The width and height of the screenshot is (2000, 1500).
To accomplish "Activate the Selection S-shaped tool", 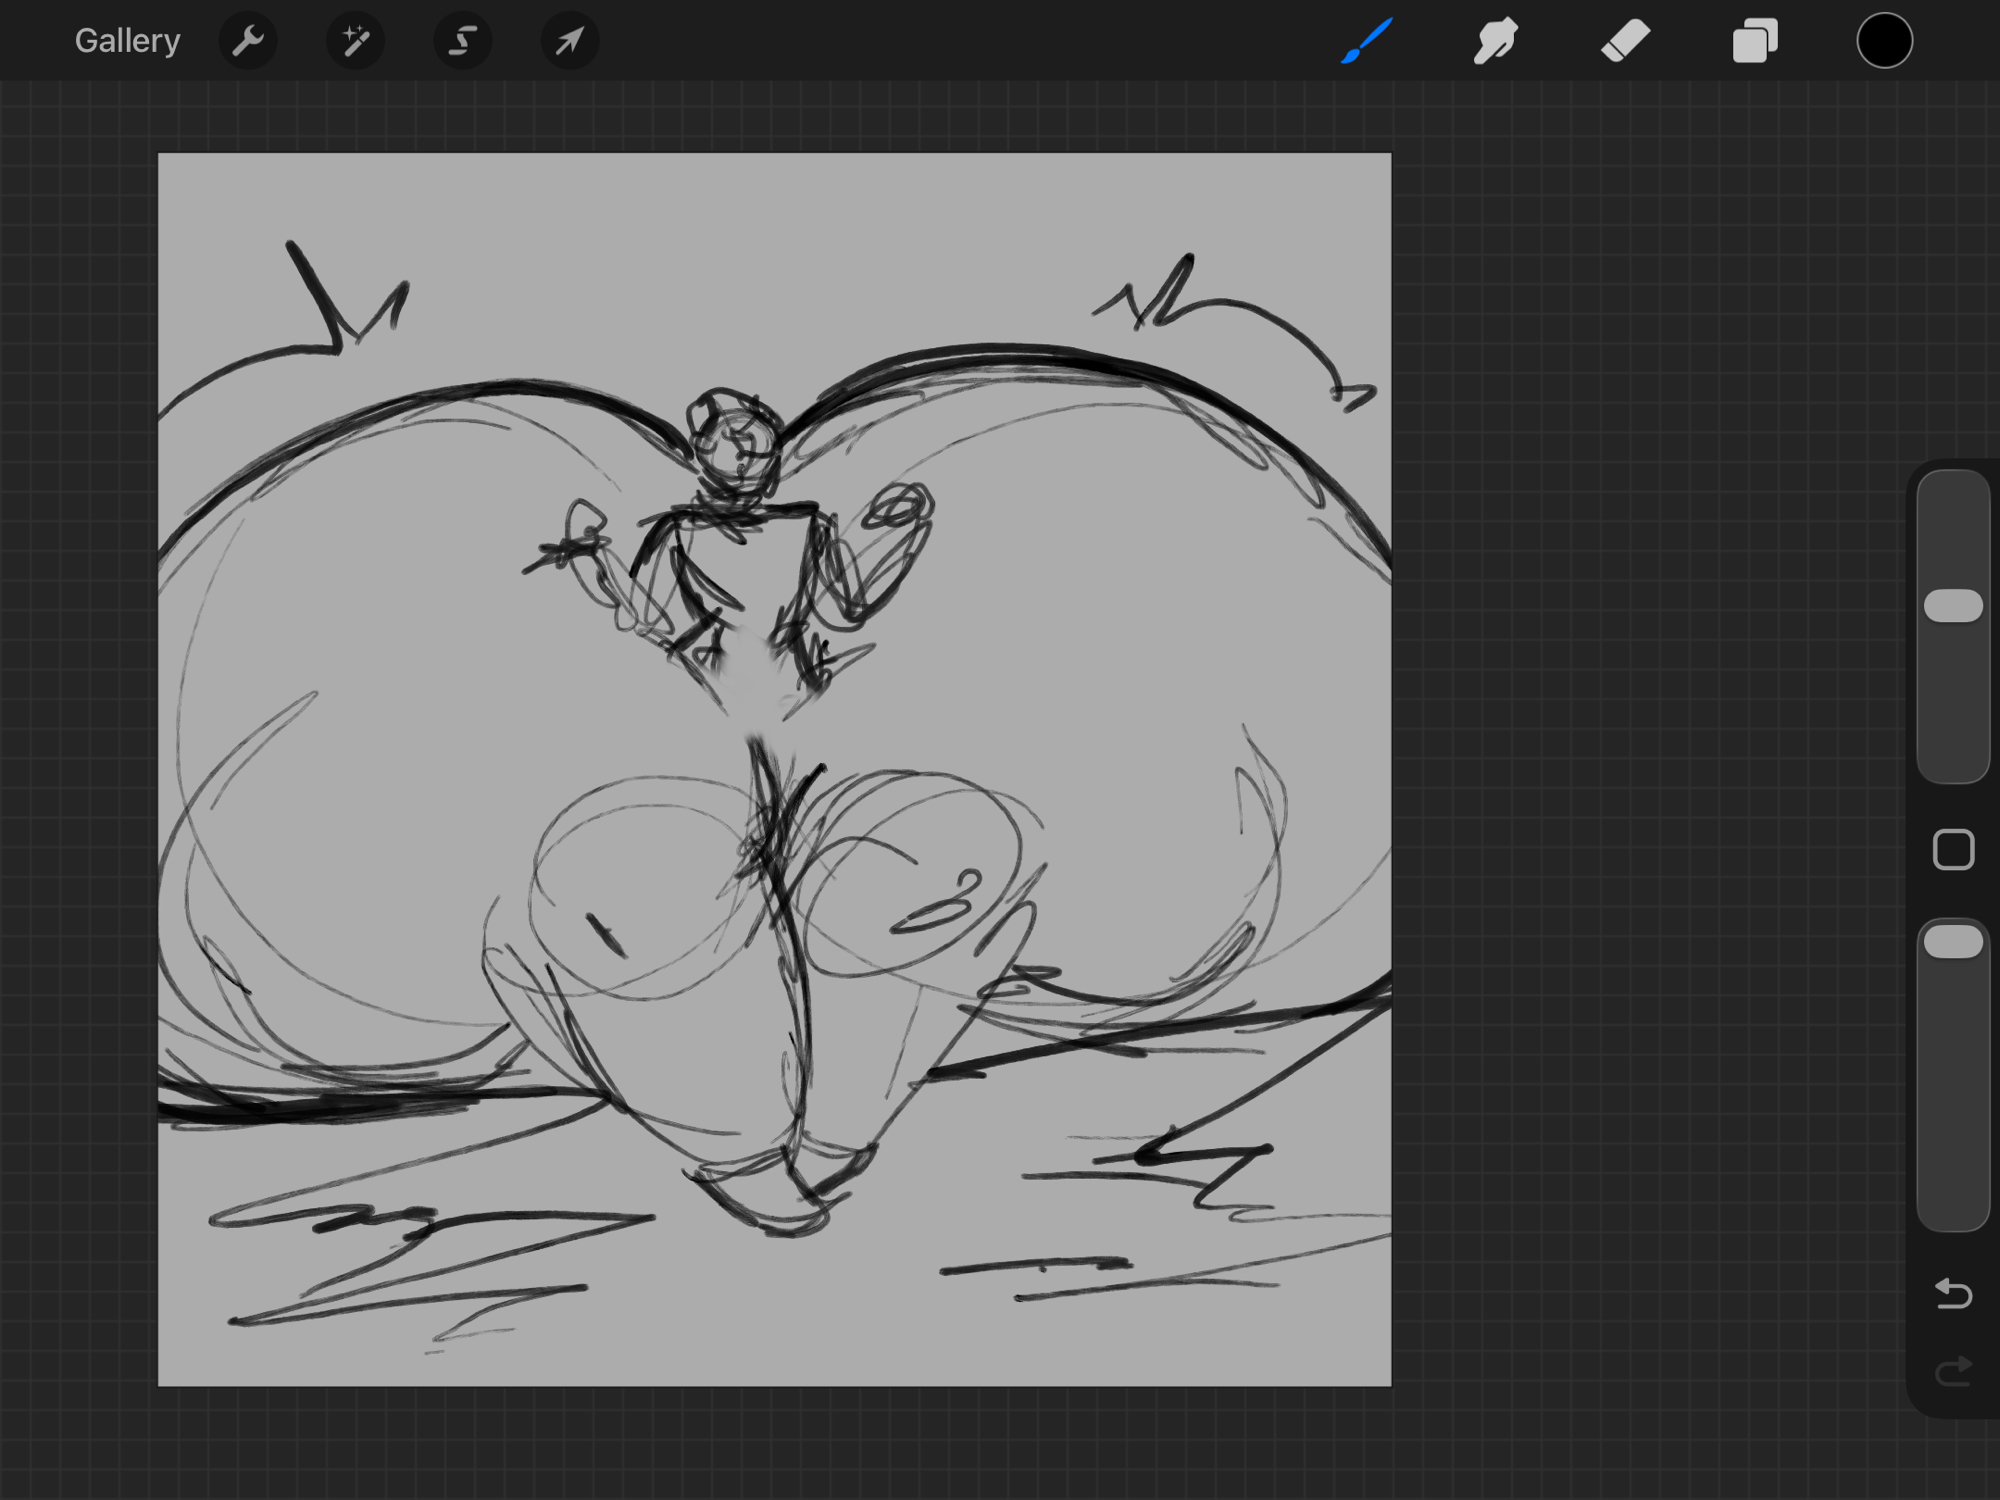I will tap(462, 41).
